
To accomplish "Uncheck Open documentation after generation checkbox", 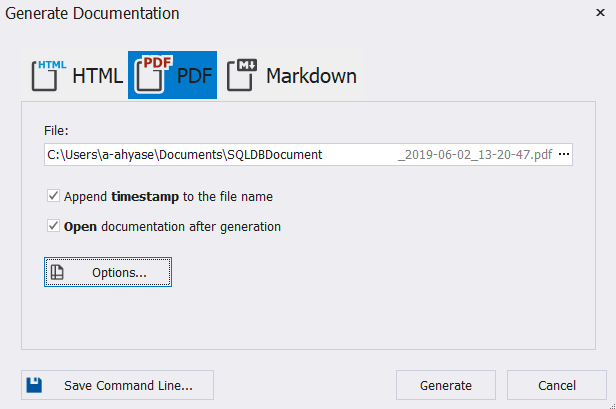I will [53, 226].
